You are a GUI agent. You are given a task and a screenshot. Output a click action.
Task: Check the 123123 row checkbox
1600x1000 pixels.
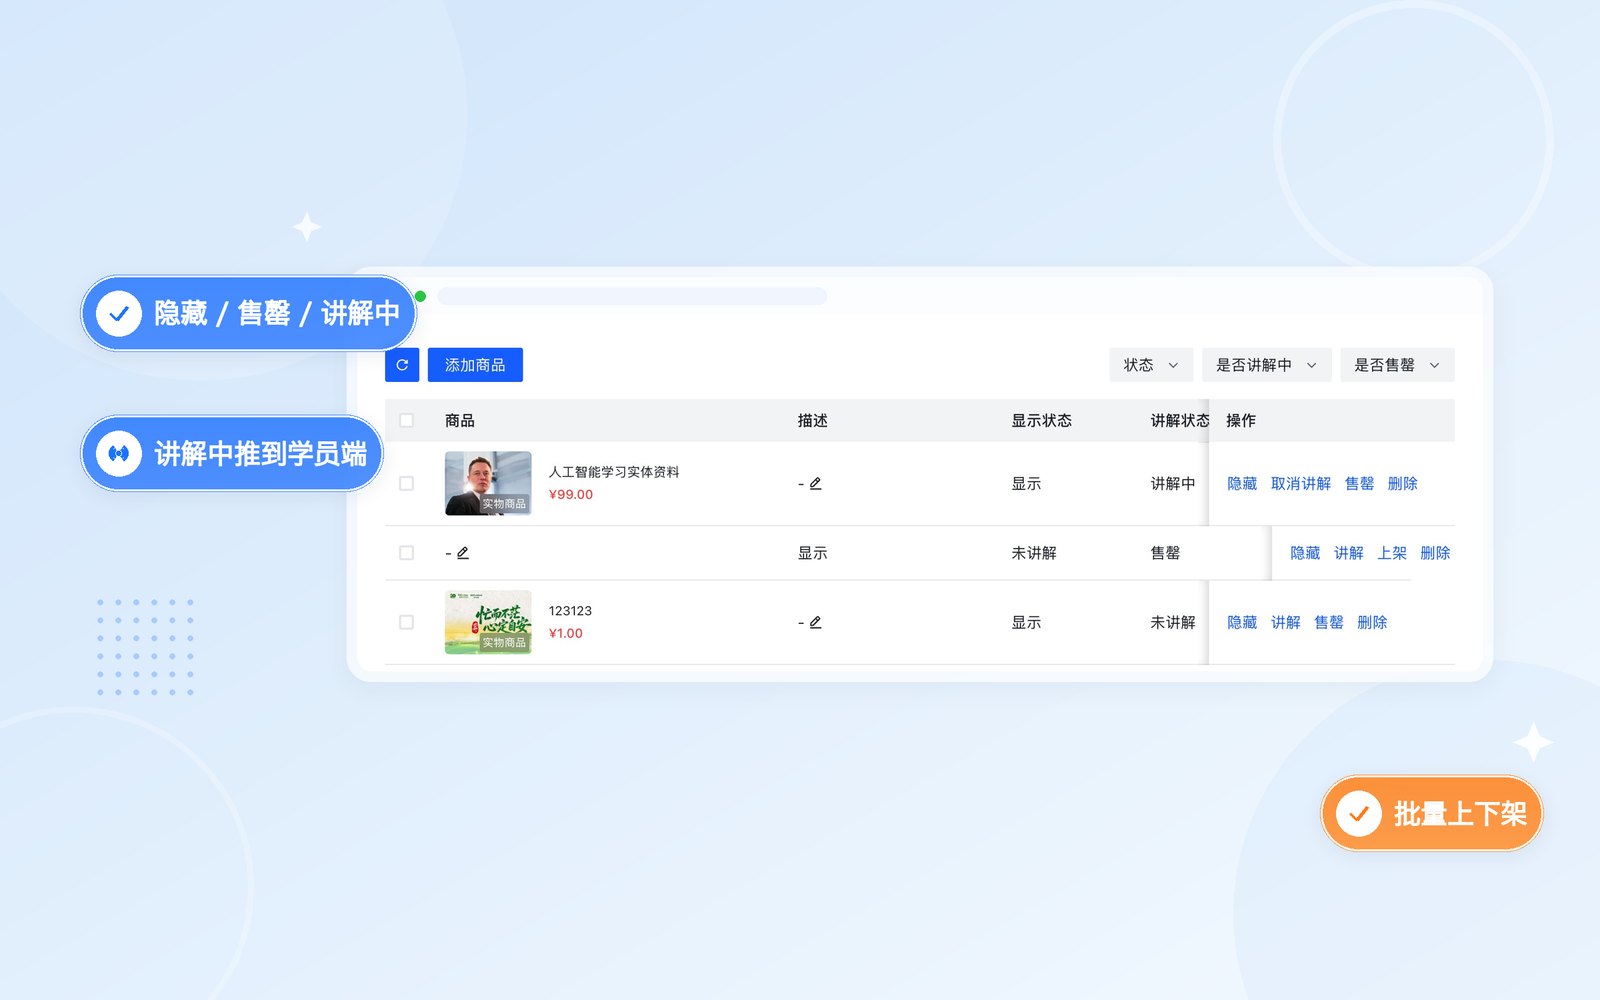point(406,622)
